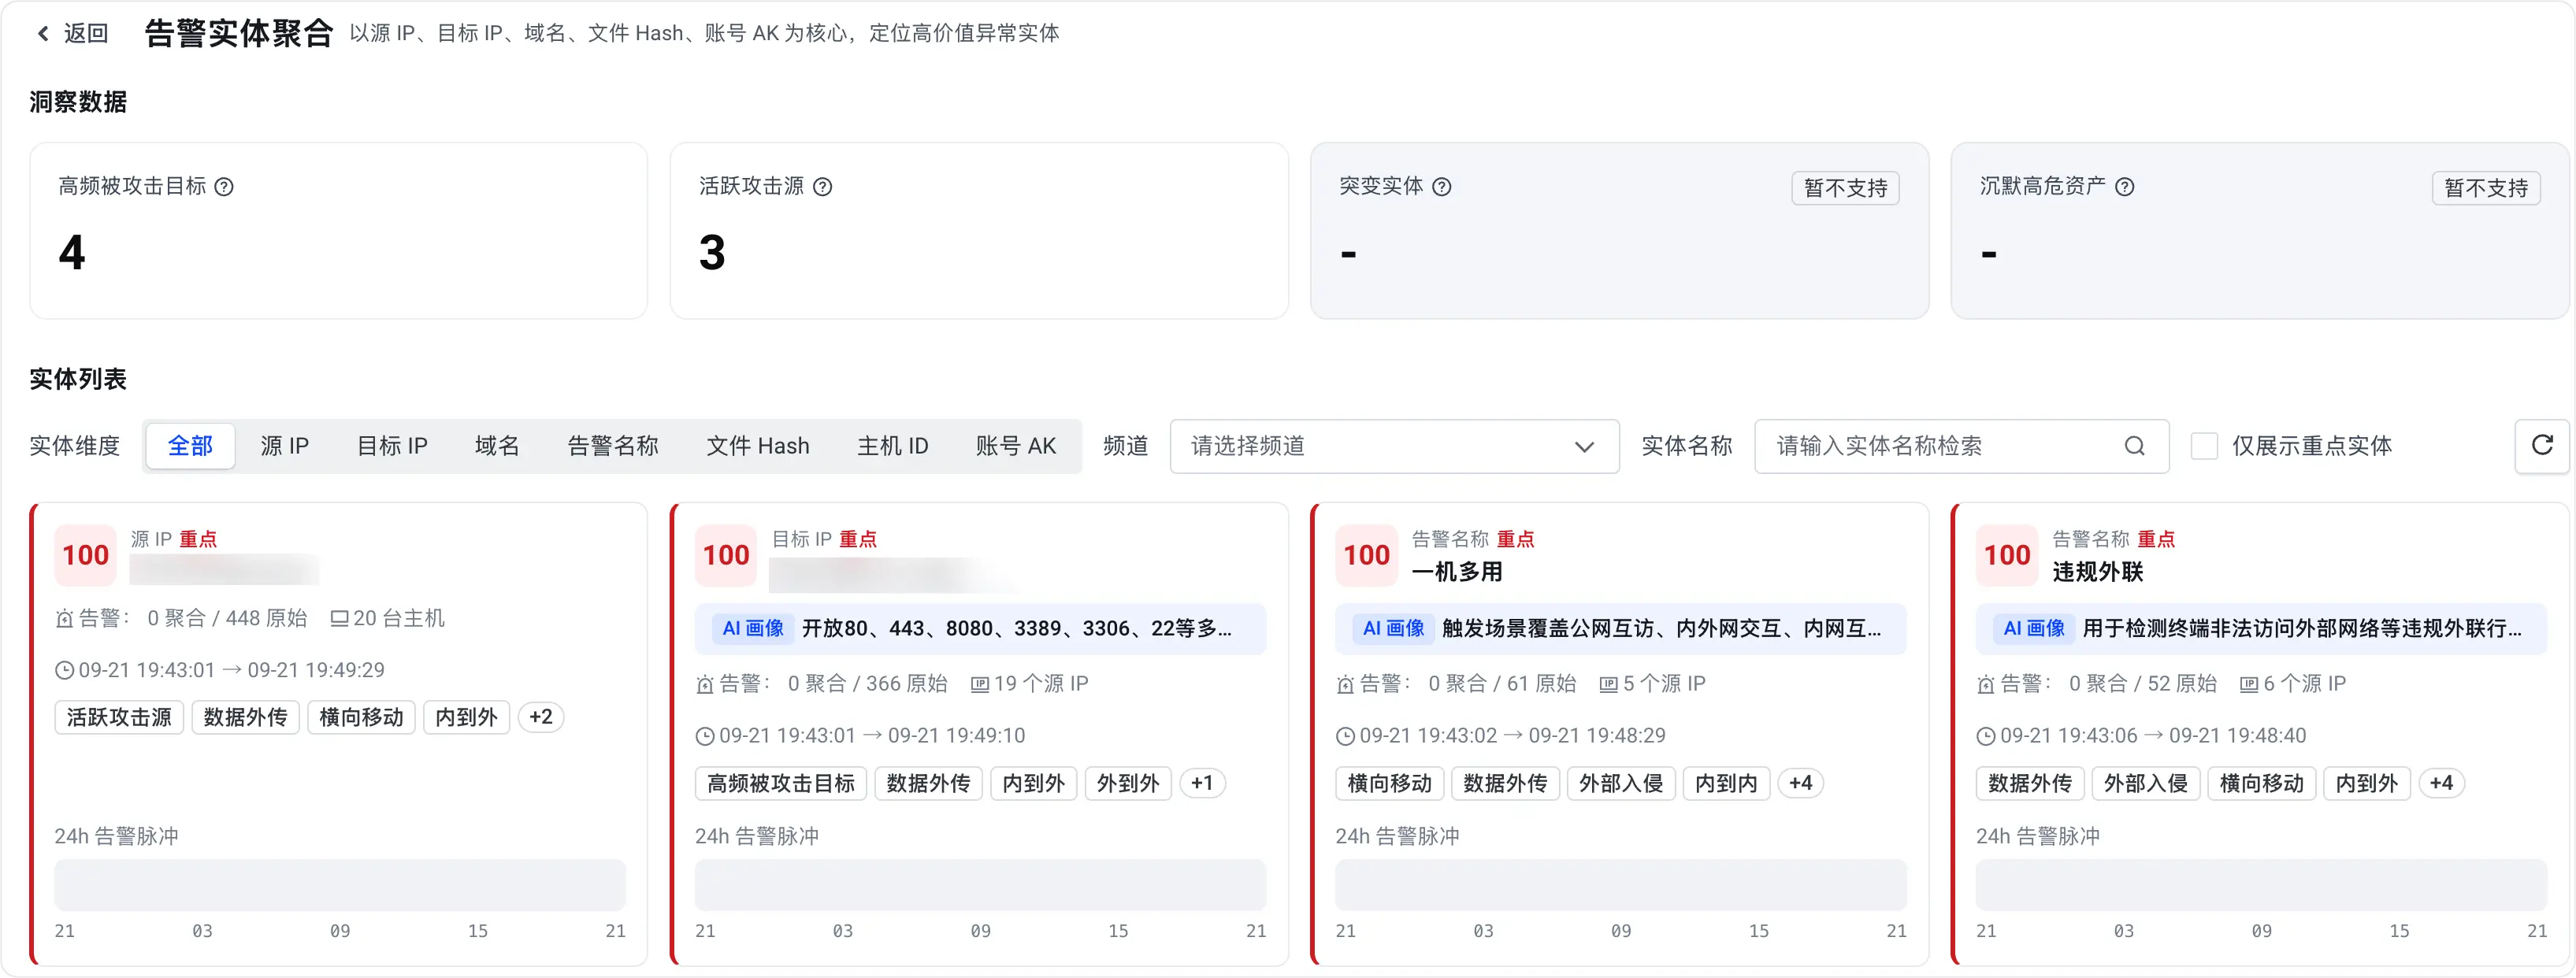Open the 请选择频道 dropdown

tap(1394, 446)
